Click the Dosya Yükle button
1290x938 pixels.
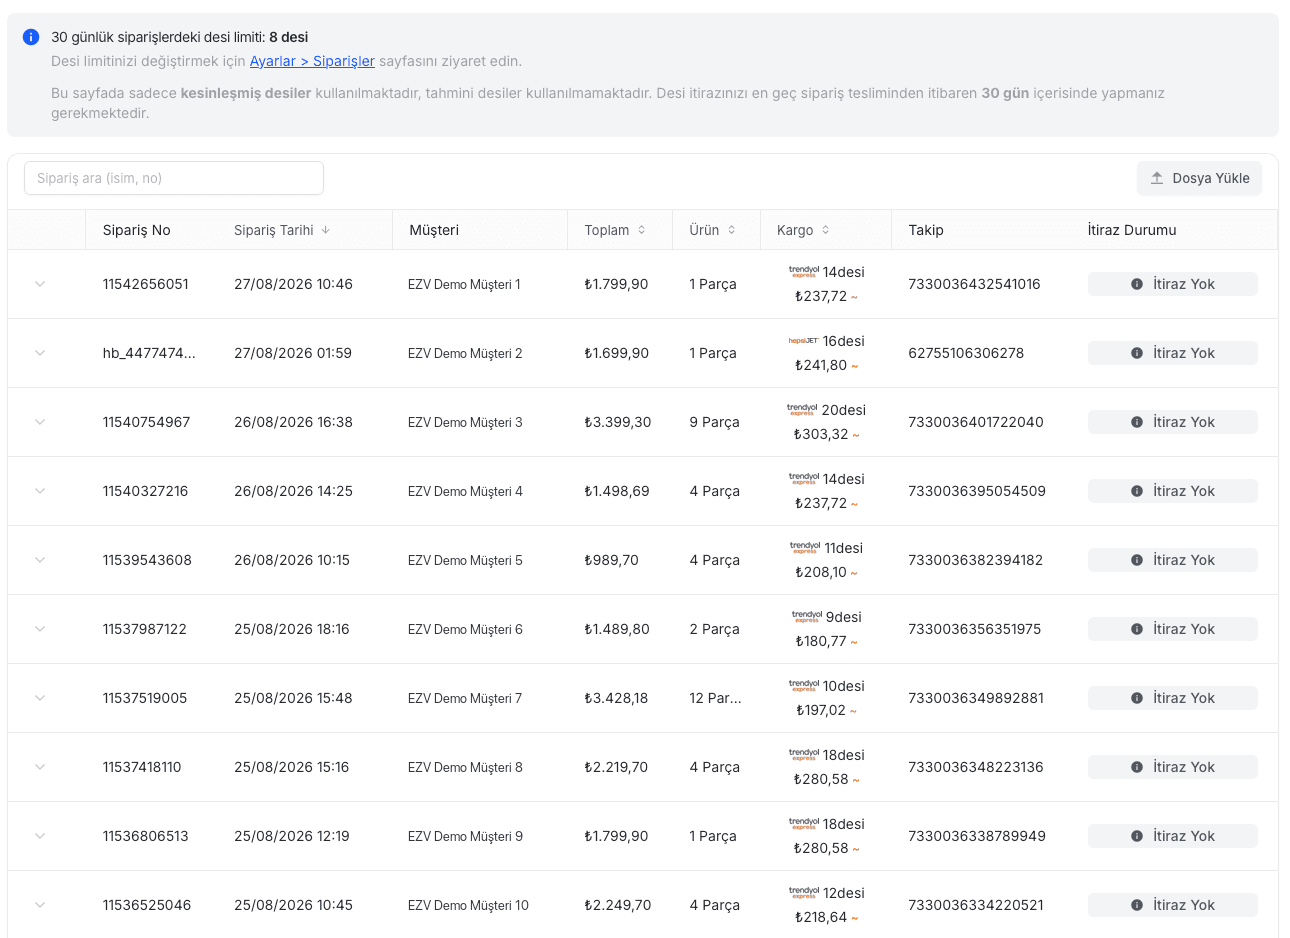pyautogui.click(x=1199, y=178)
